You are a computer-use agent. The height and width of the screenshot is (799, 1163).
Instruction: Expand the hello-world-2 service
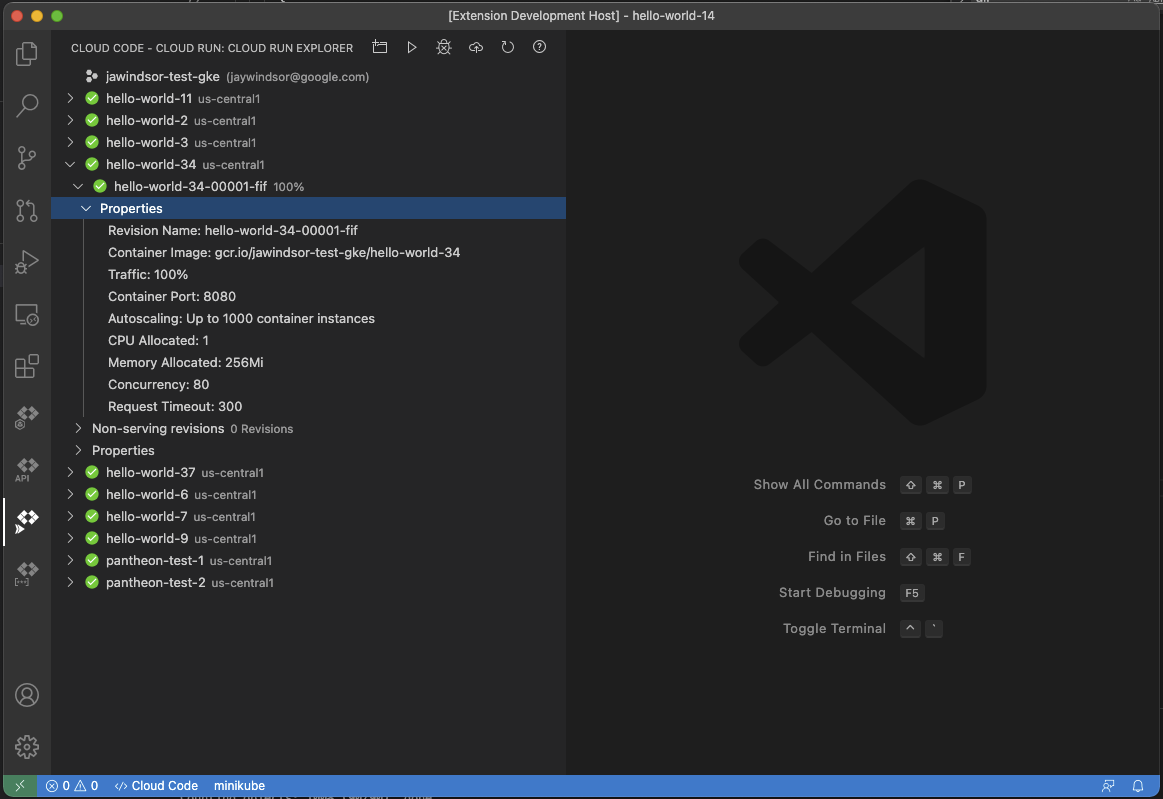(x=70, y=120)
